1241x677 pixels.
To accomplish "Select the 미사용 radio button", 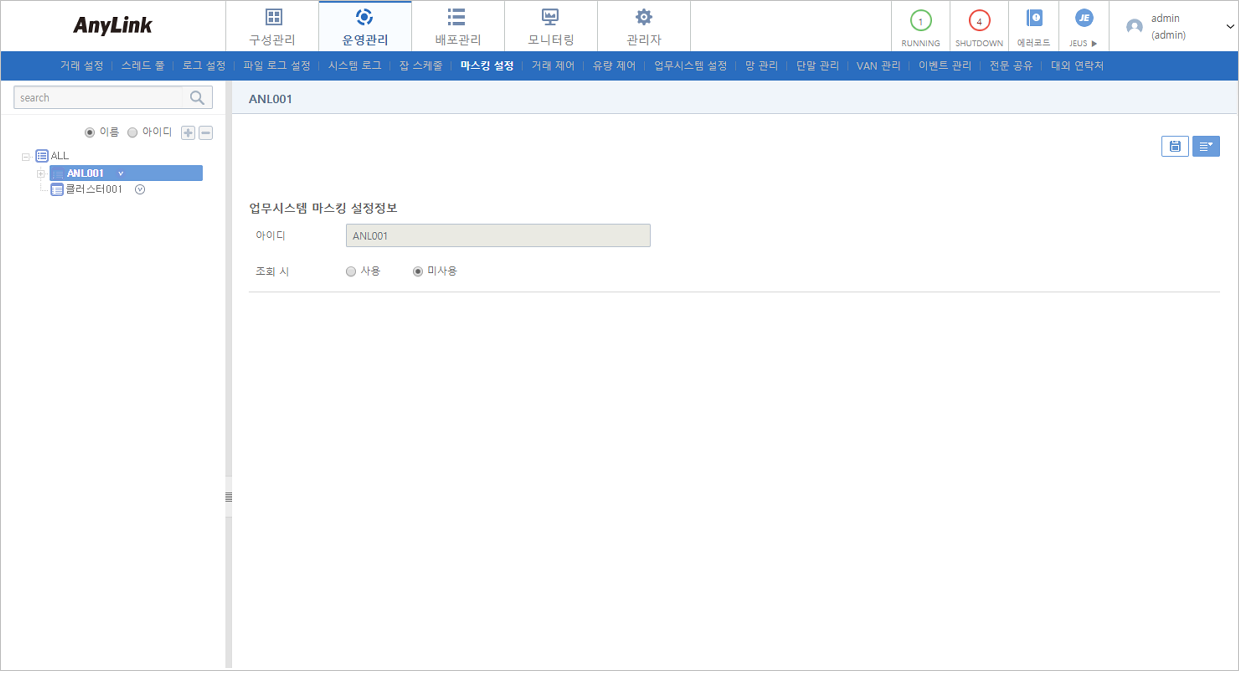I will coord(418,271).
